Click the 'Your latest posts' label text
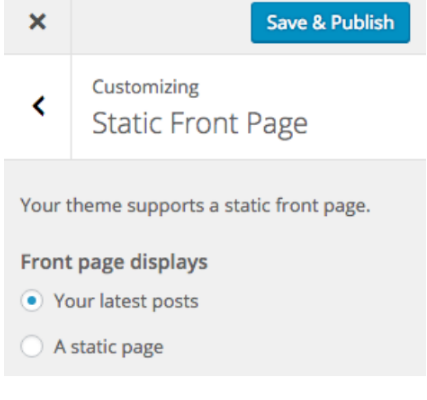The height and width of the screenshot is (400, 427). click(126, 301)
